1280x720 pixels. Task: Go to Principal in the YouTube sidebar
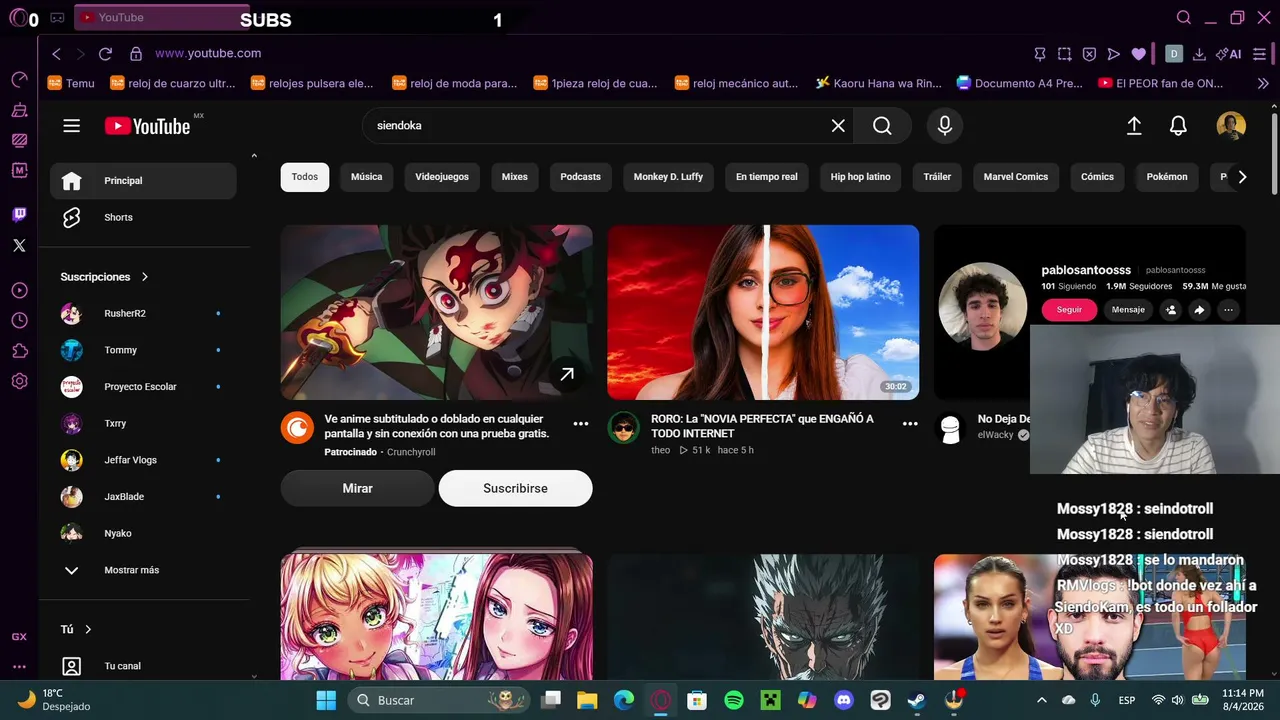pos(143,181)
